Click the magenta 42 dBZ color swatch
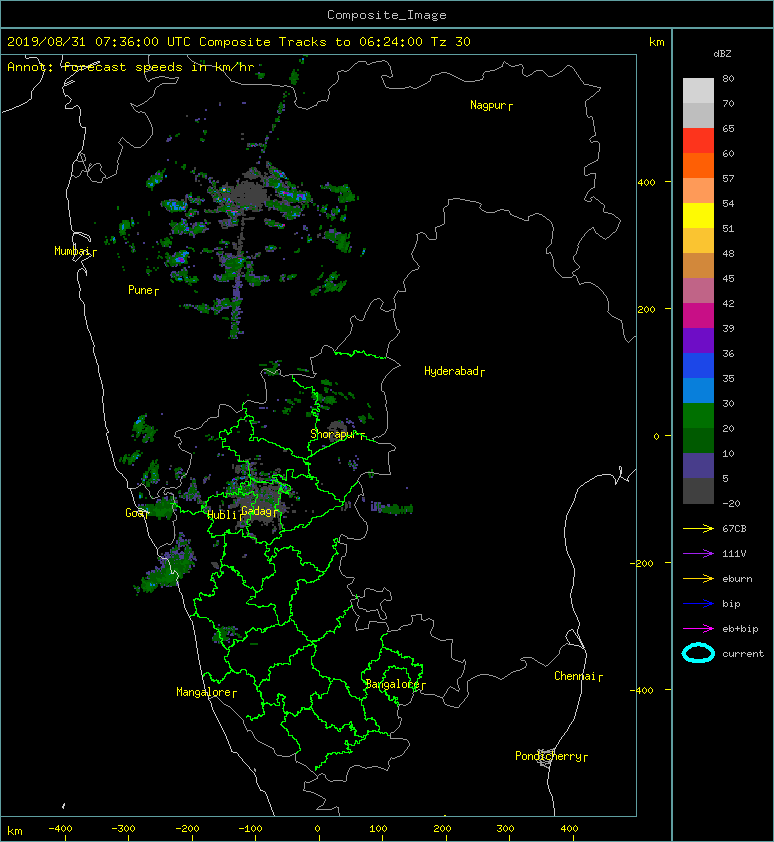Viewport: 774px width, 842px height. [698, 315]
